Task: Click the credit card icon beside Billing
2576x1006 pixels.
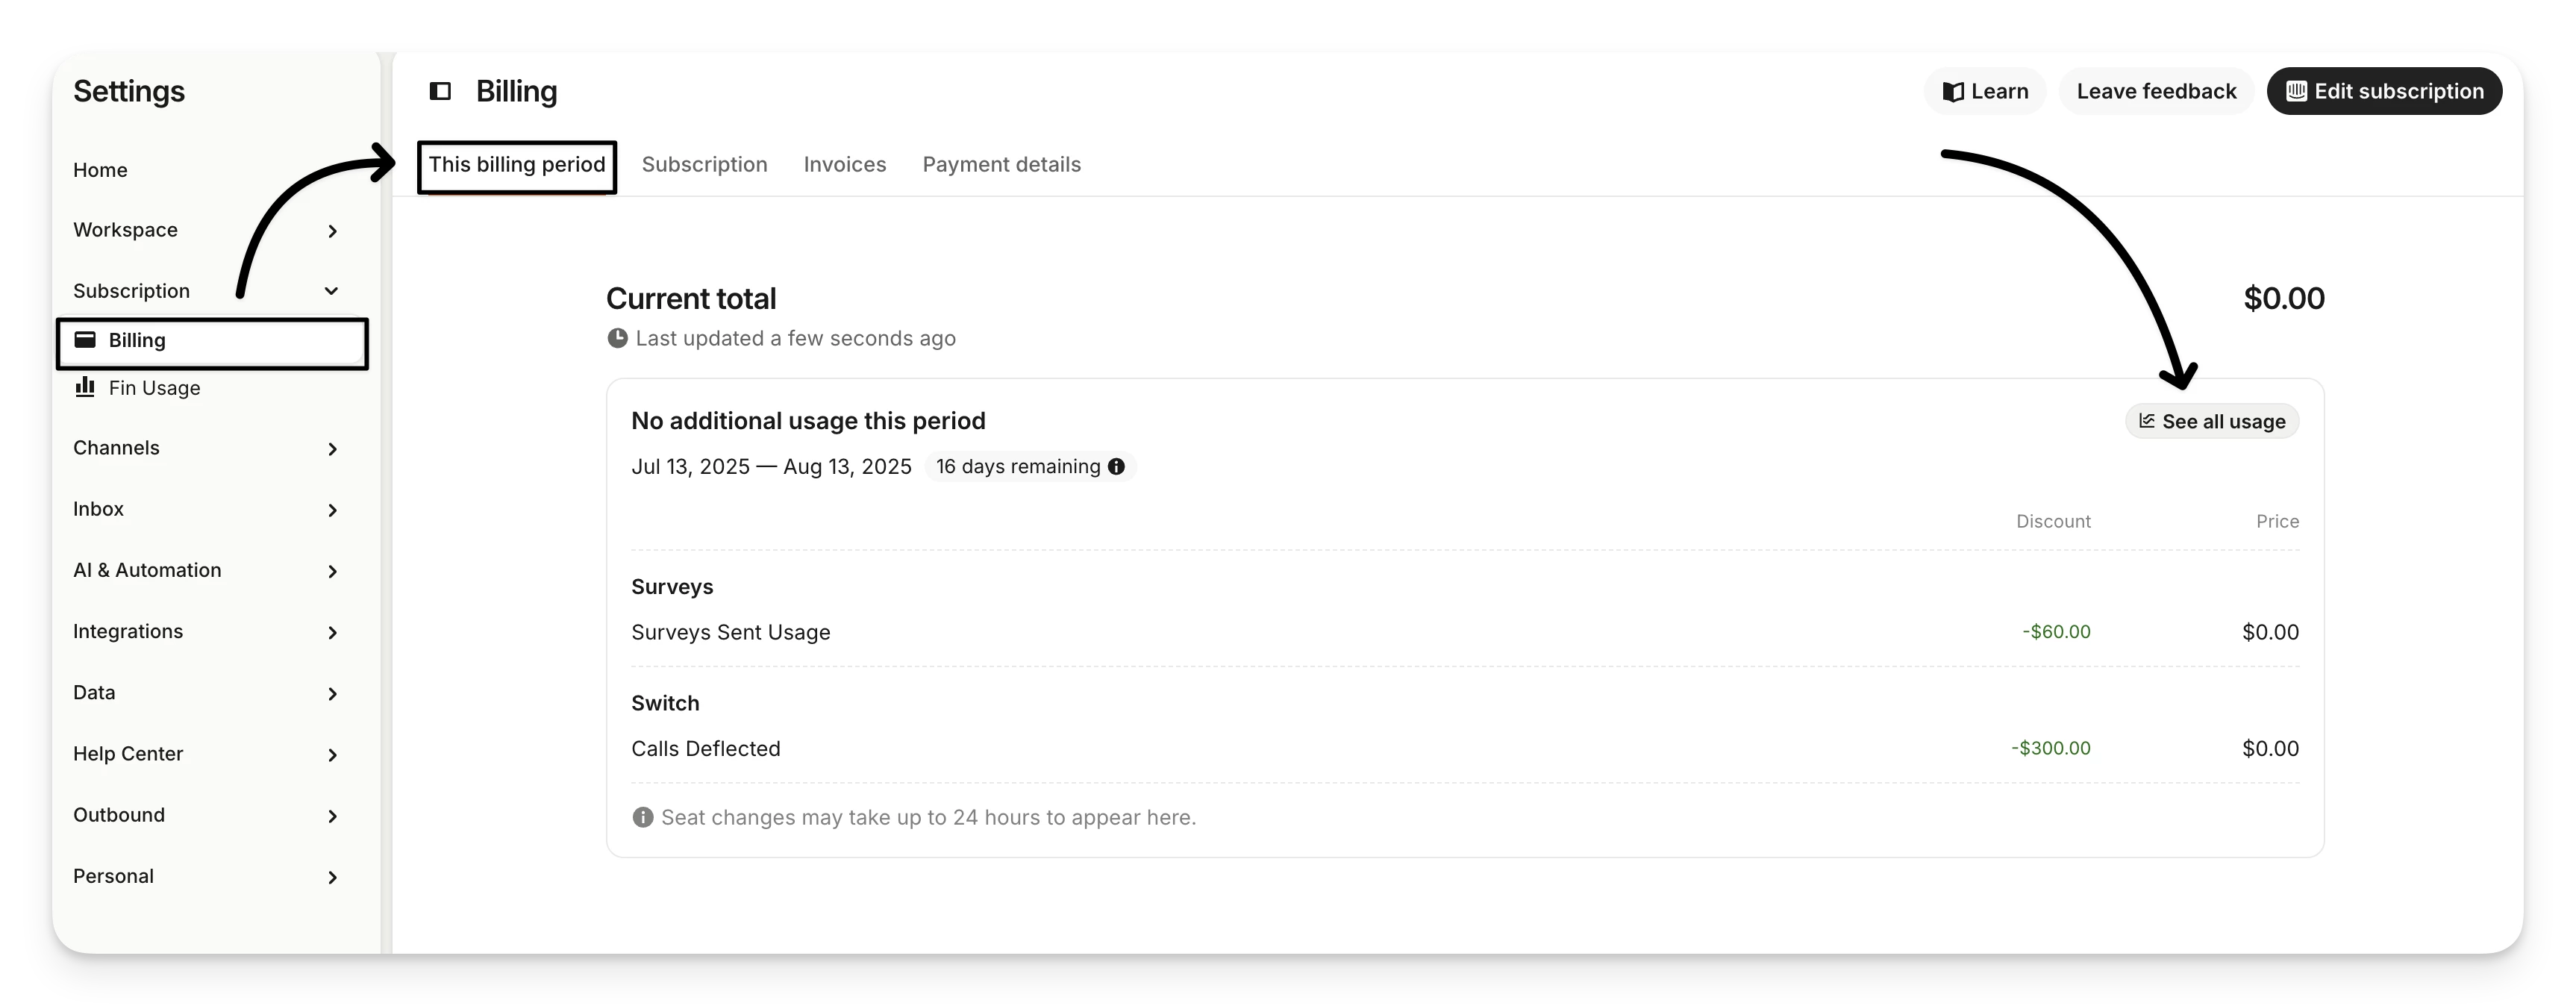Action: point(85,340)
